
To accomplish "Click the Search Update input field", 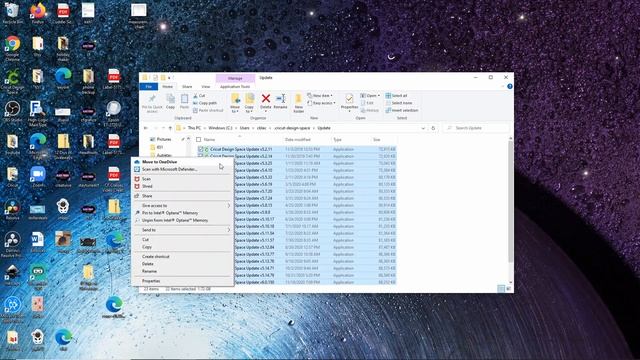I will click(x=476, y=128).
